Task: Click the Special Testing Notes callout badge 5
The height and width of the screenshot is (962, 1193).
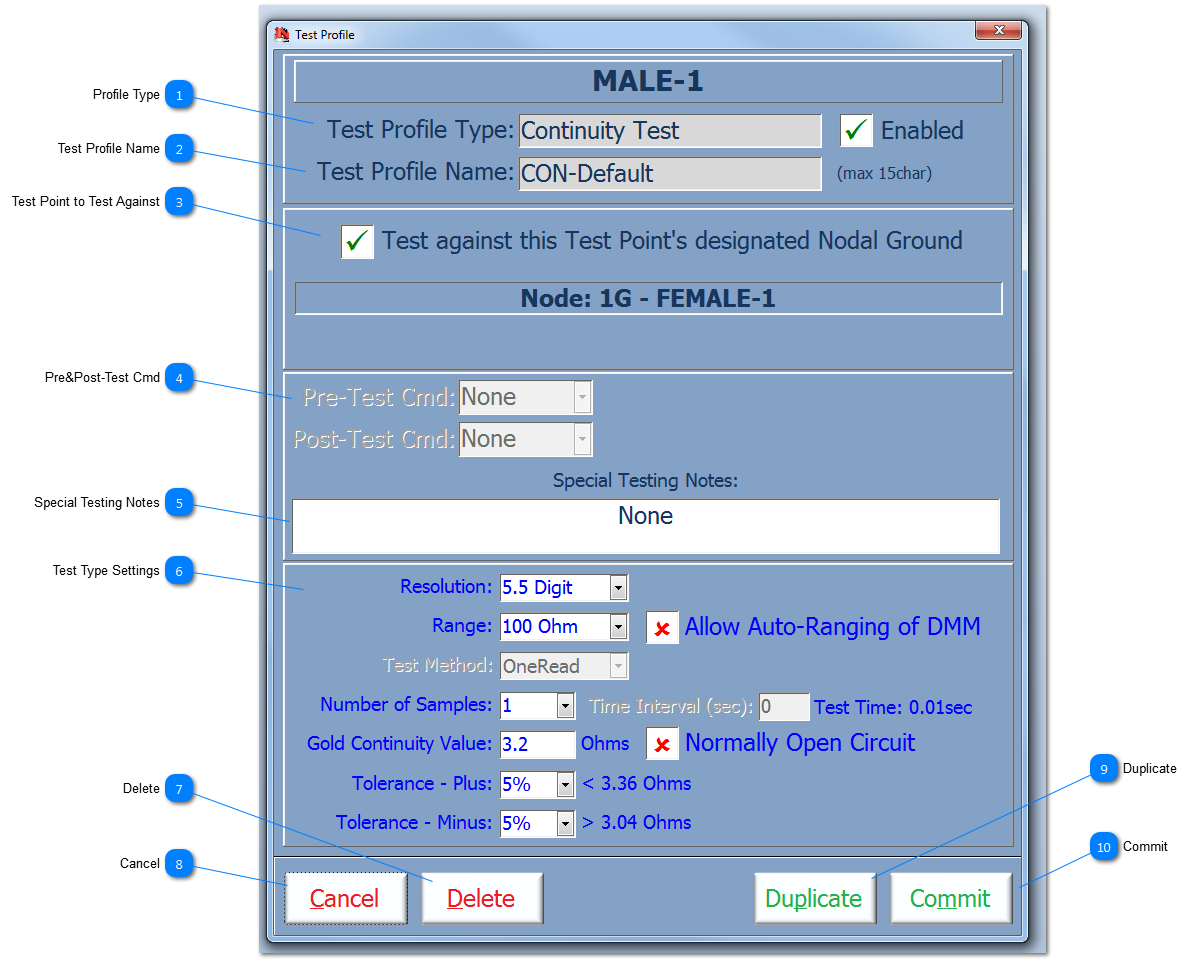Action: point(179,503)
